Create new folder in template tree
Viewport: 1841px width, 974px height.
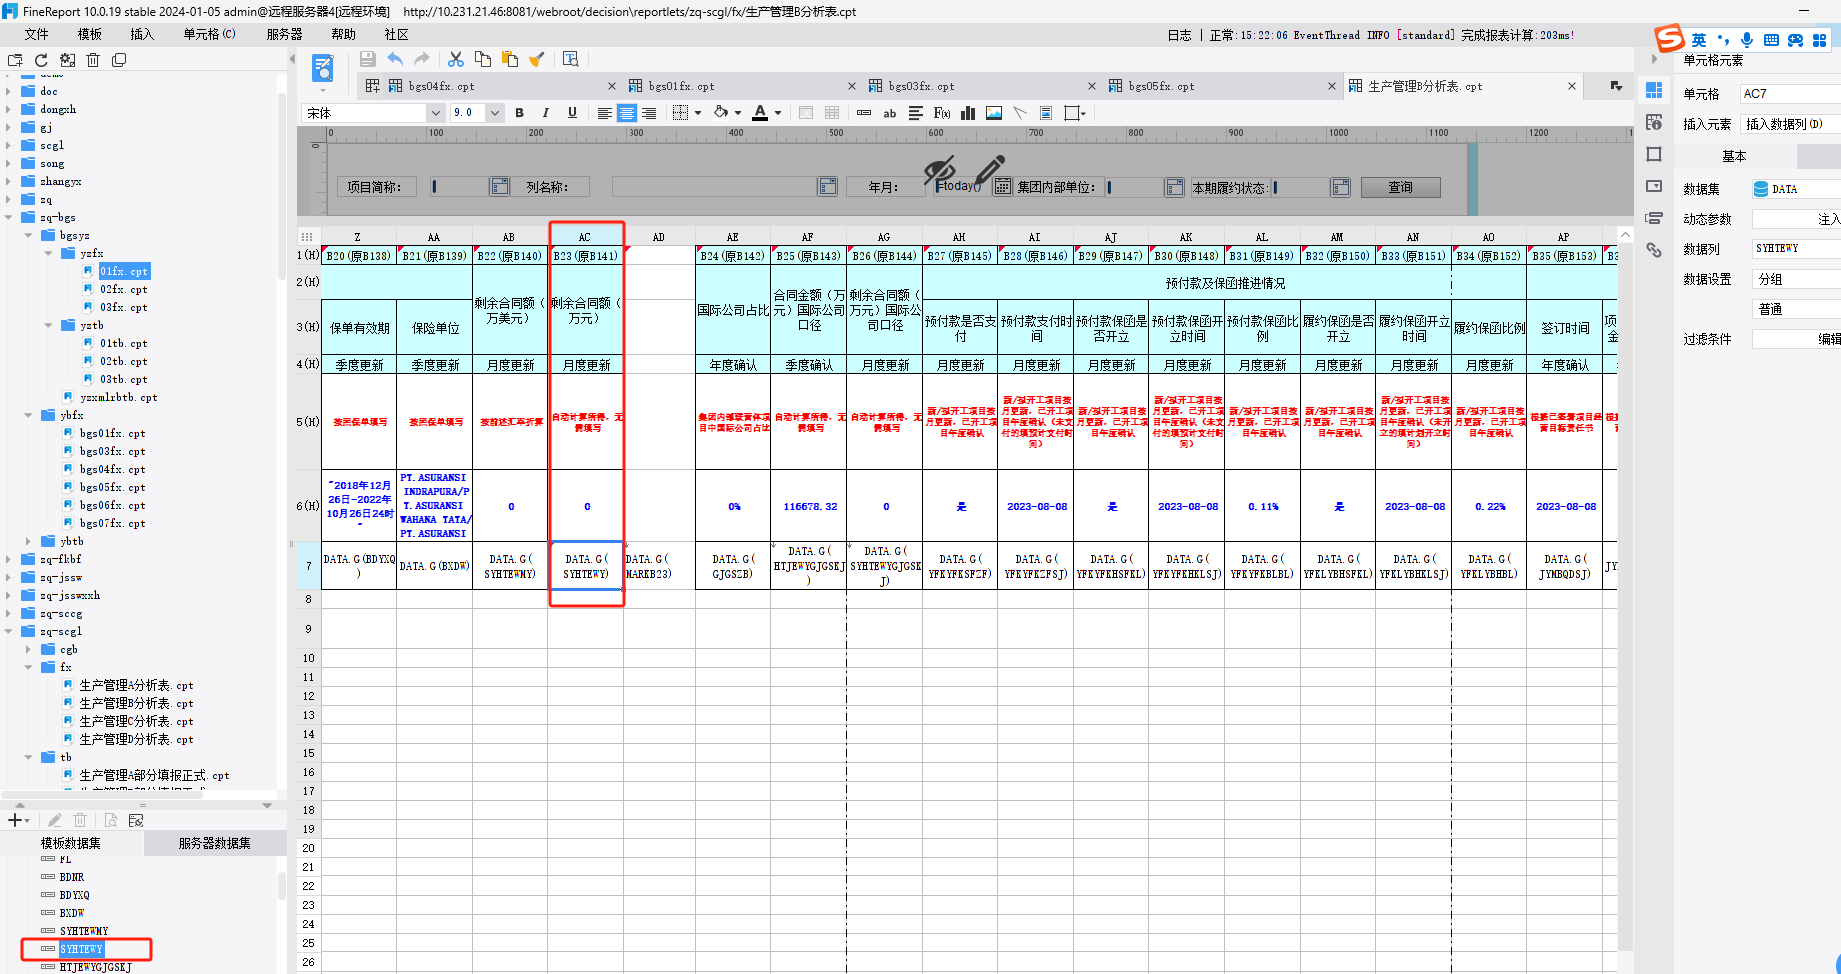pyautogui.click(x=15, y=60)
